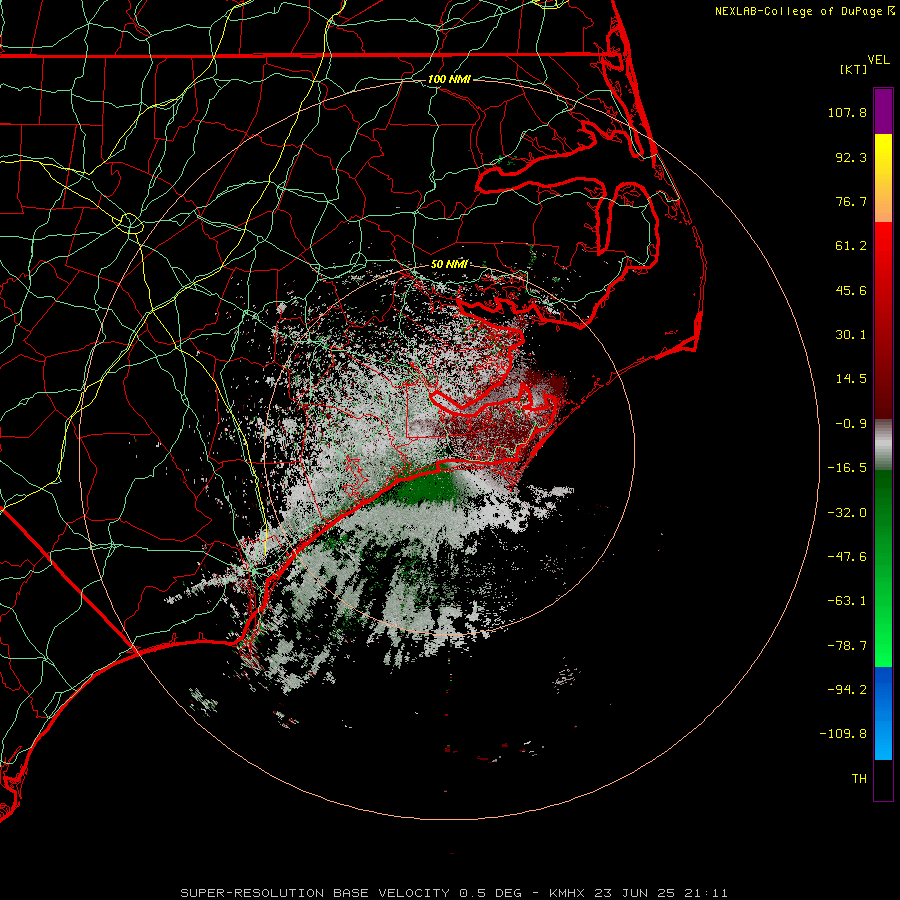Click the -16.5 legend value
The width and height of the screenshot is (900, 900).
(x=847, y=468)
